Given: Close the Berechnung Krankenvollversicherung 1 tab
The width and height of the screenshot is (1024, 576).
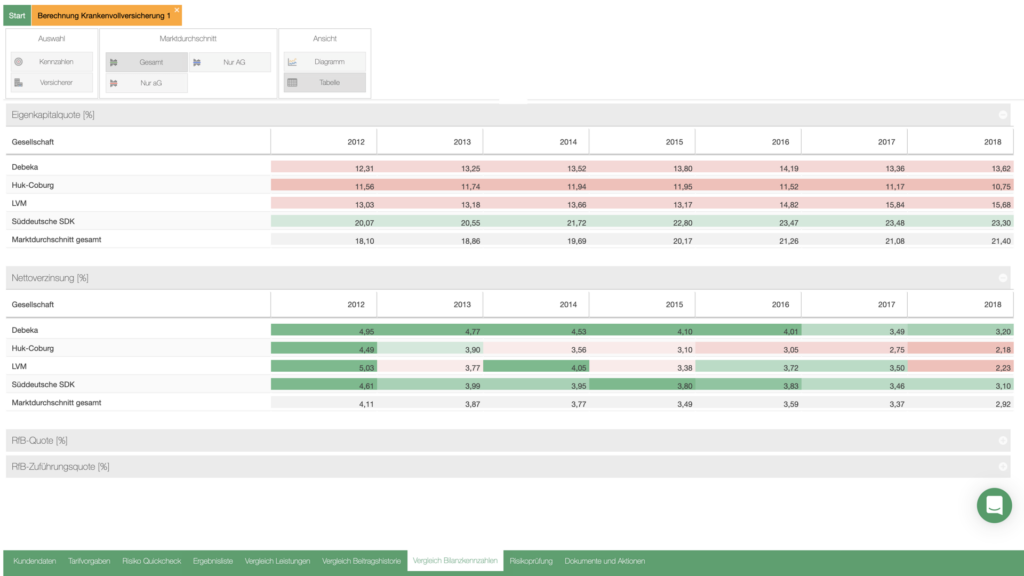Looking at the screenshot, I should pos(177,10).
